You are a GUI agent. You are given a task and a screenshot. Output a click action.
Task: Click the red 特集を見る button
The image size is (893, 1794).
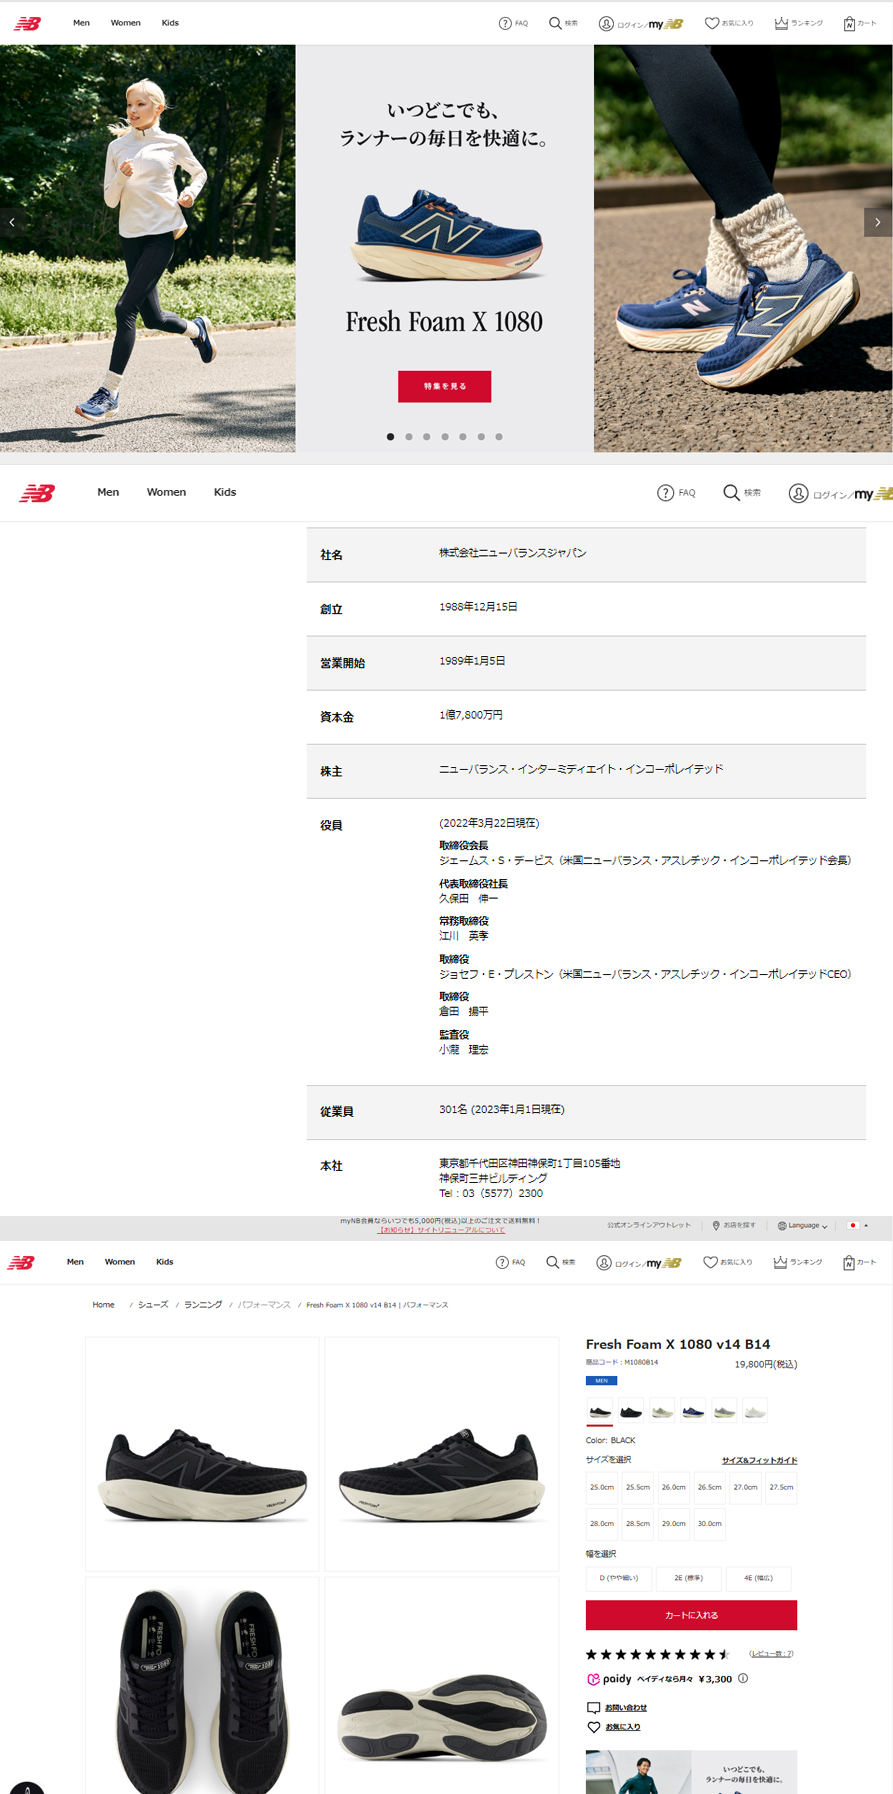pyautogui.click(x=444, y=386)
